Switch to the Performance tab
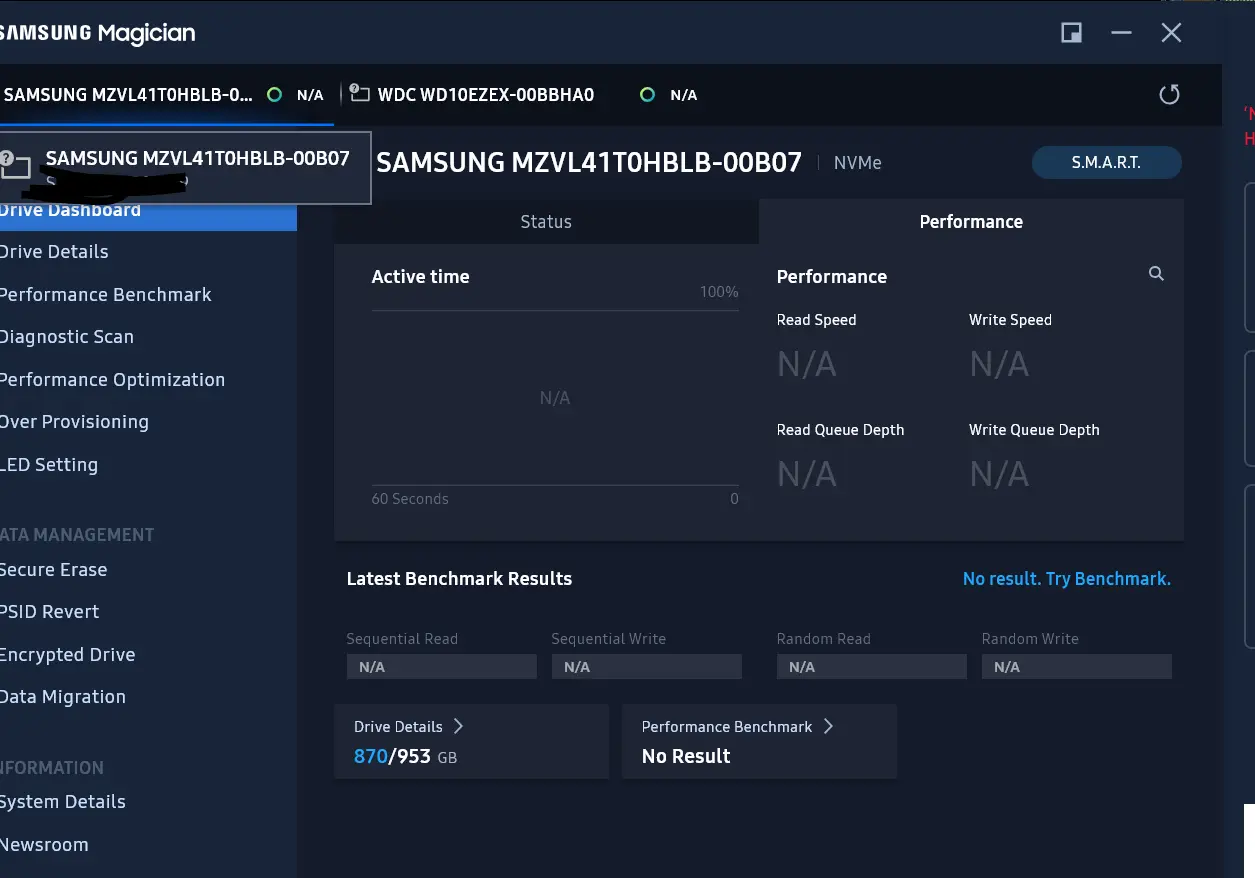 coord(971,222)
